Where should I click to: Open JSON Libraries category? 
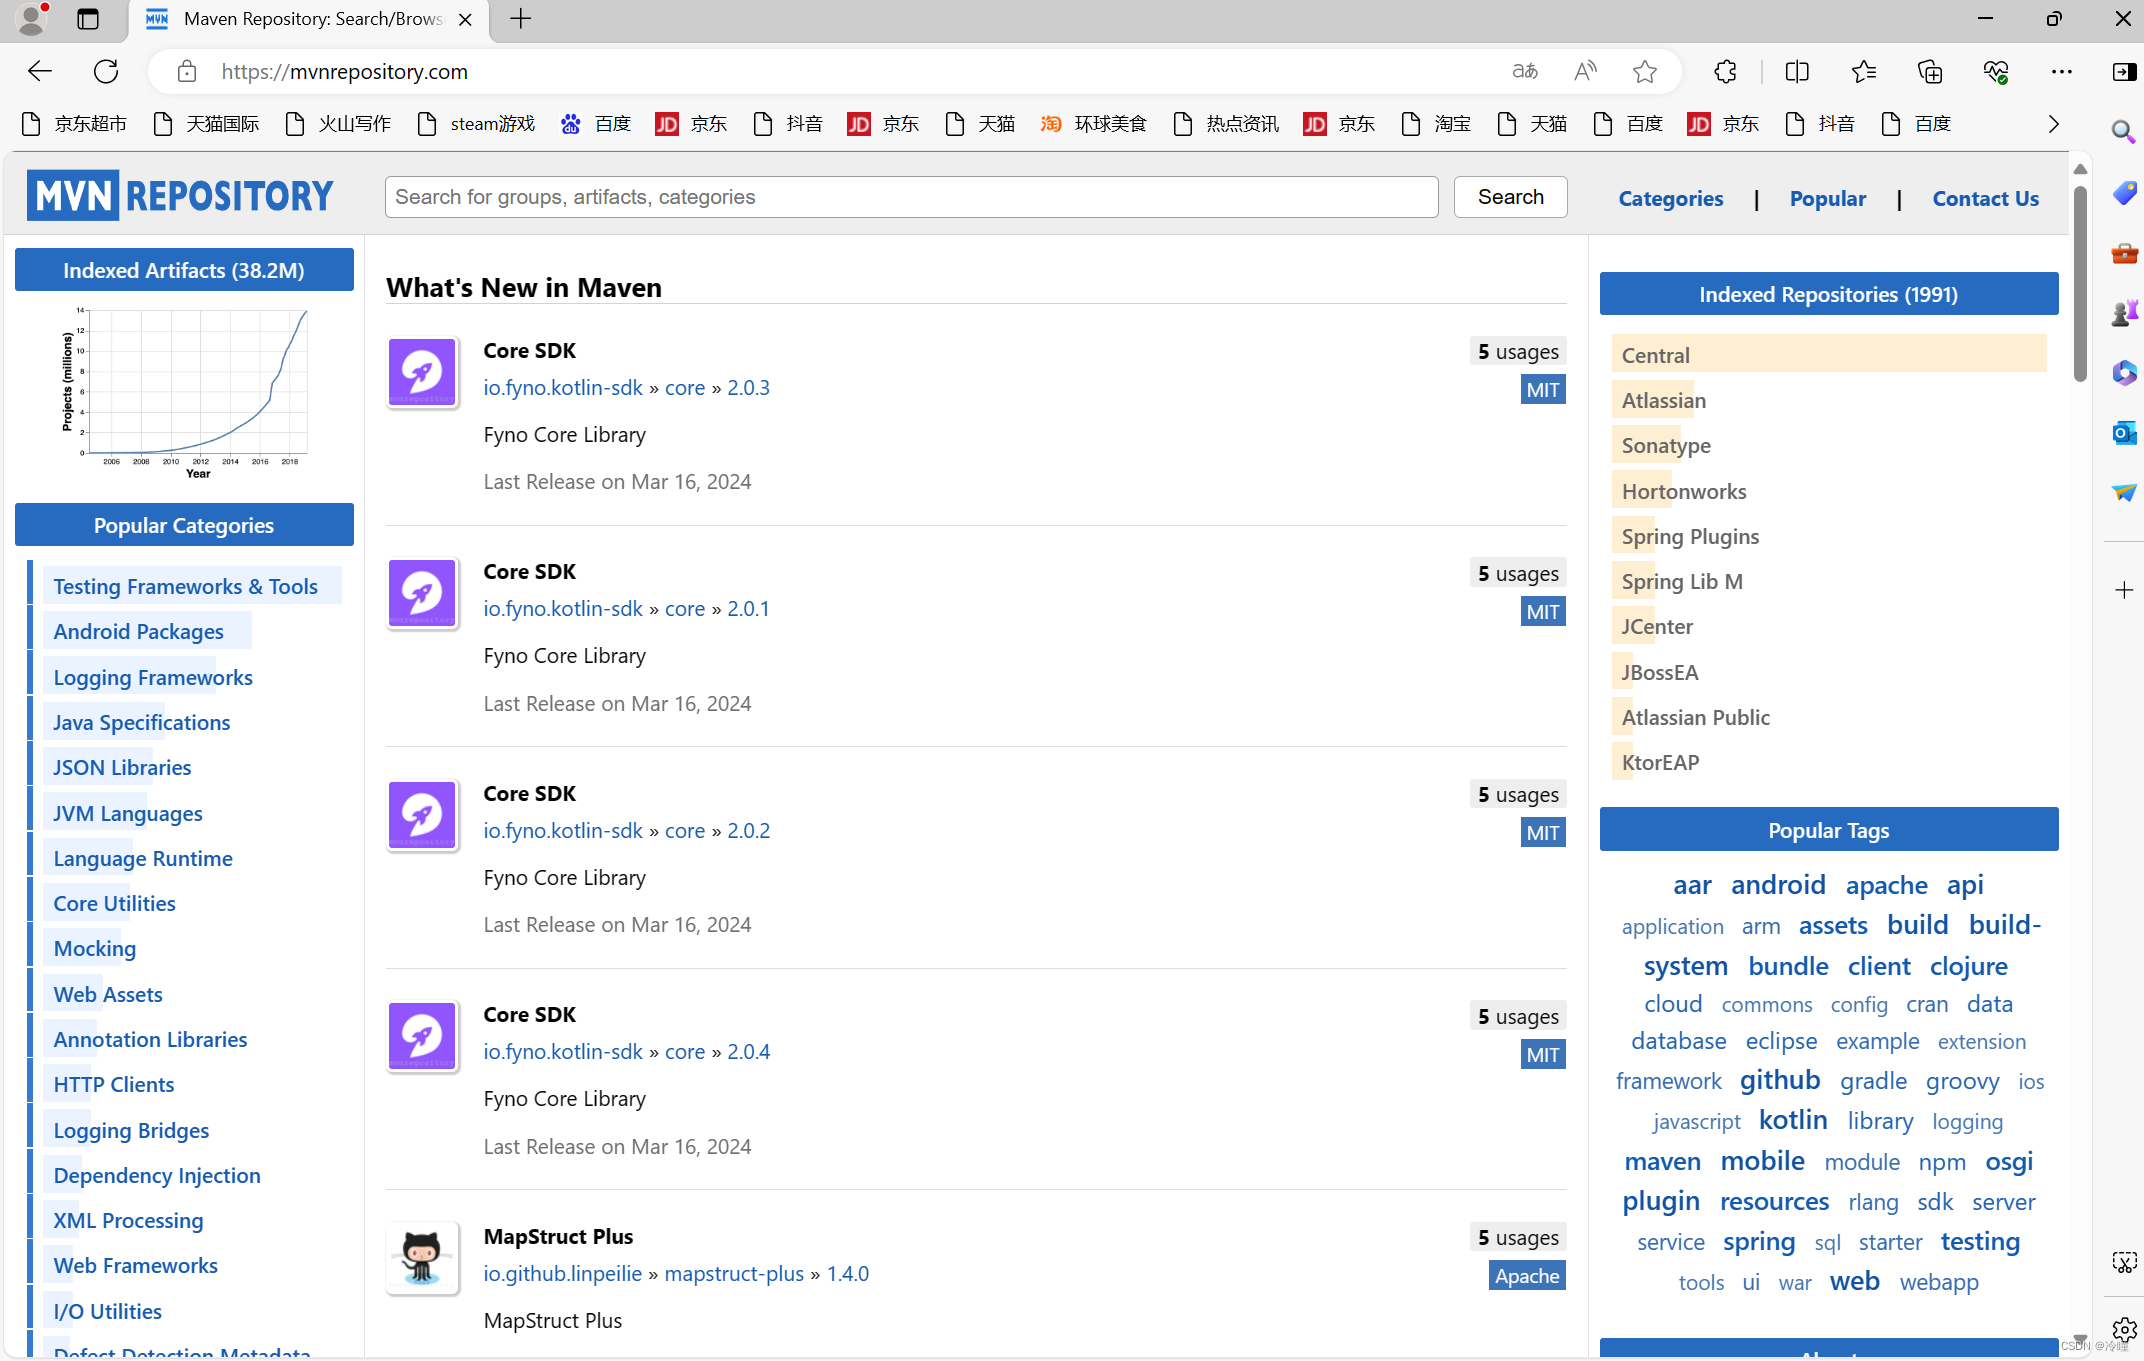[122, 767]
